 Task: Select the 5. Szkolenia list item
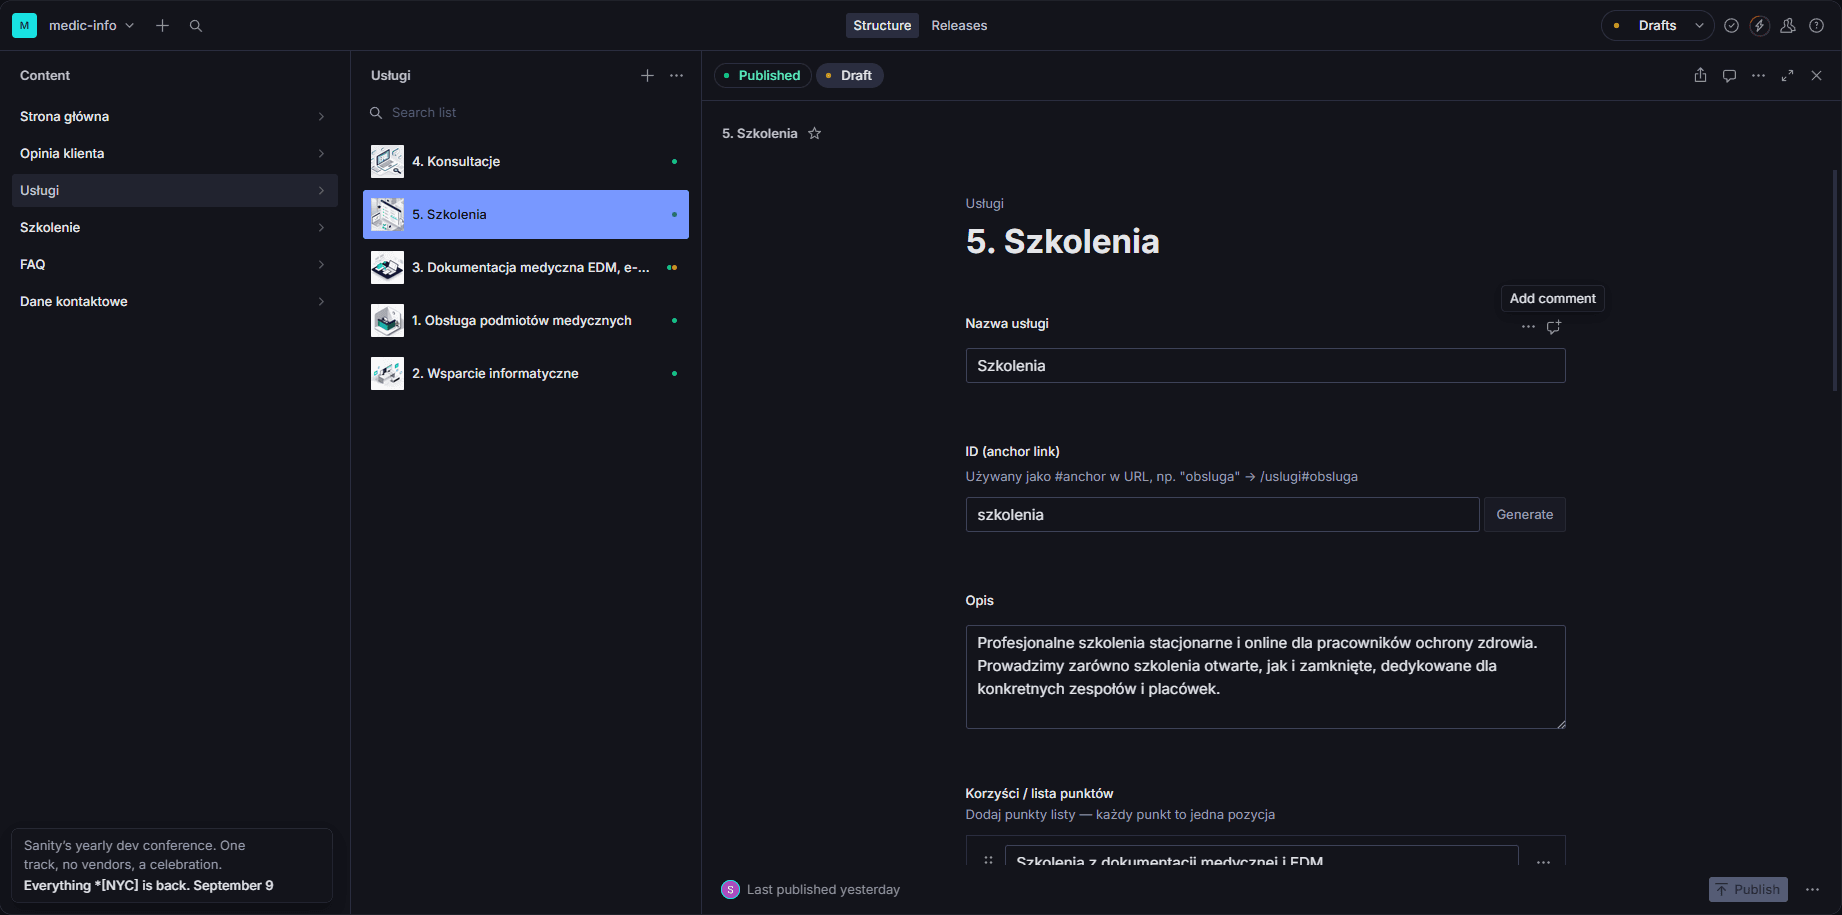click(x=526, y=214)
